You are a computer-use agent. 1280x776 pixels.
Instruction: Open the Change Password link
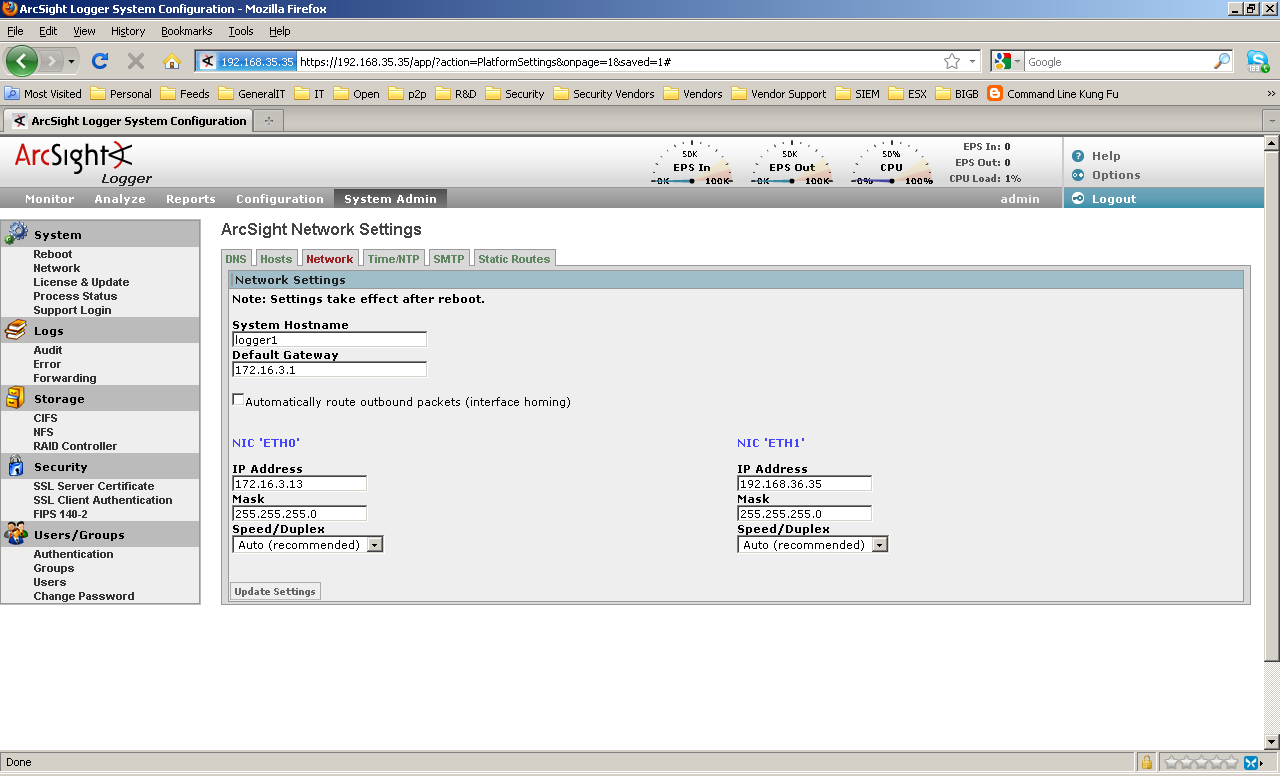(84, 596)
